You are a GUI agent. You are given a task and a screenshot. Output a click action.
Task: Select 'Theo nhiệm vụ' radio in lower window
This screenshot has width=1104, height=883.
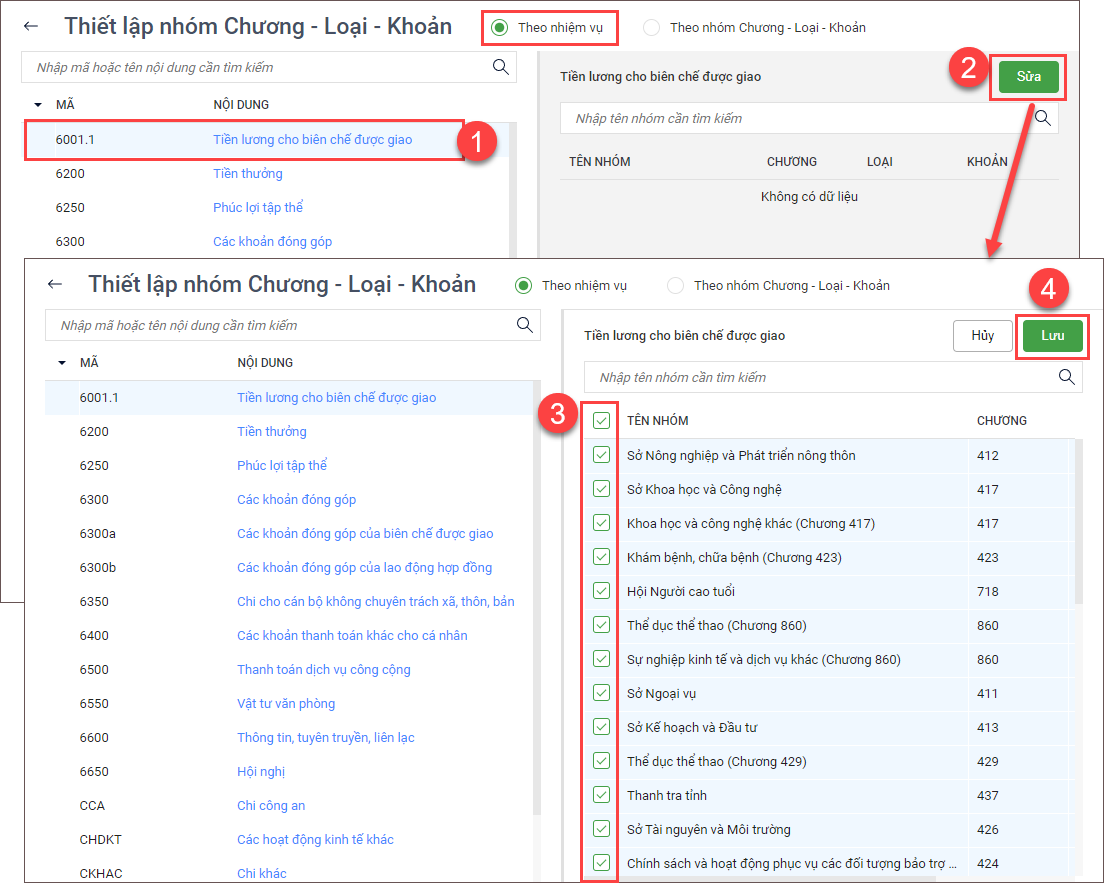point(523,286)
